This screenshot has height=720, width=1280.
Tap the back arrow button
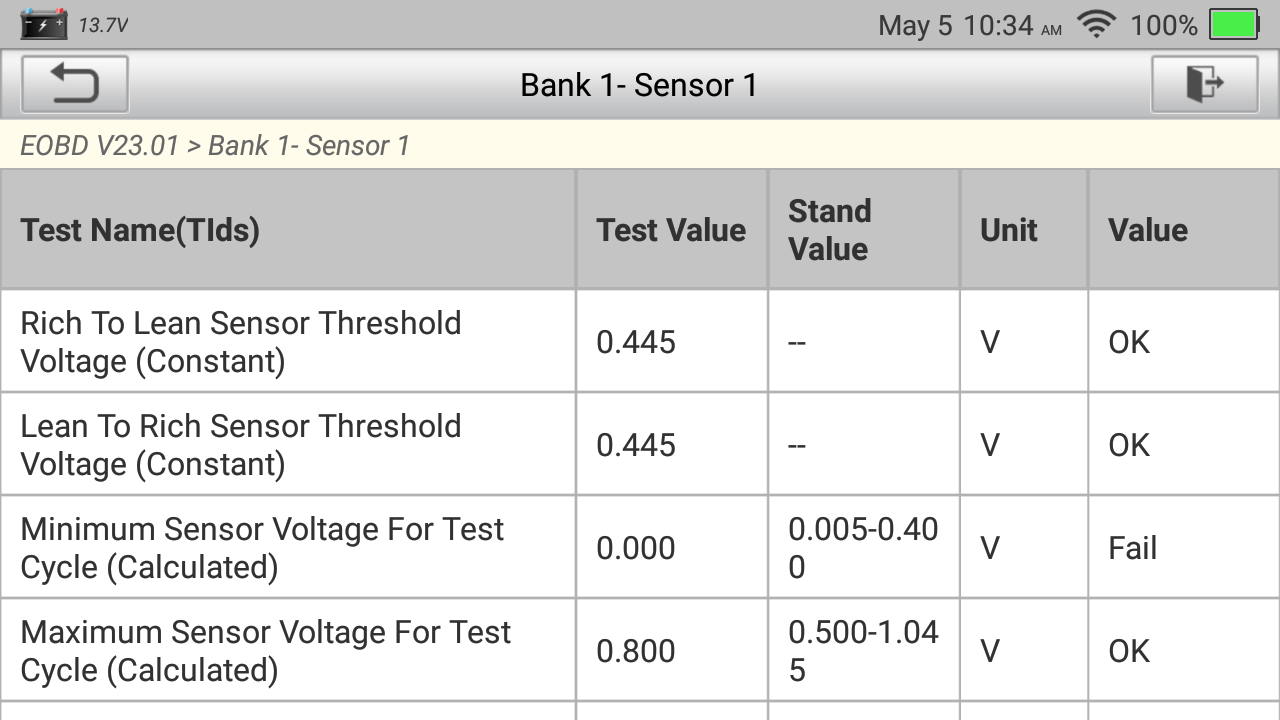coord(75,84)
